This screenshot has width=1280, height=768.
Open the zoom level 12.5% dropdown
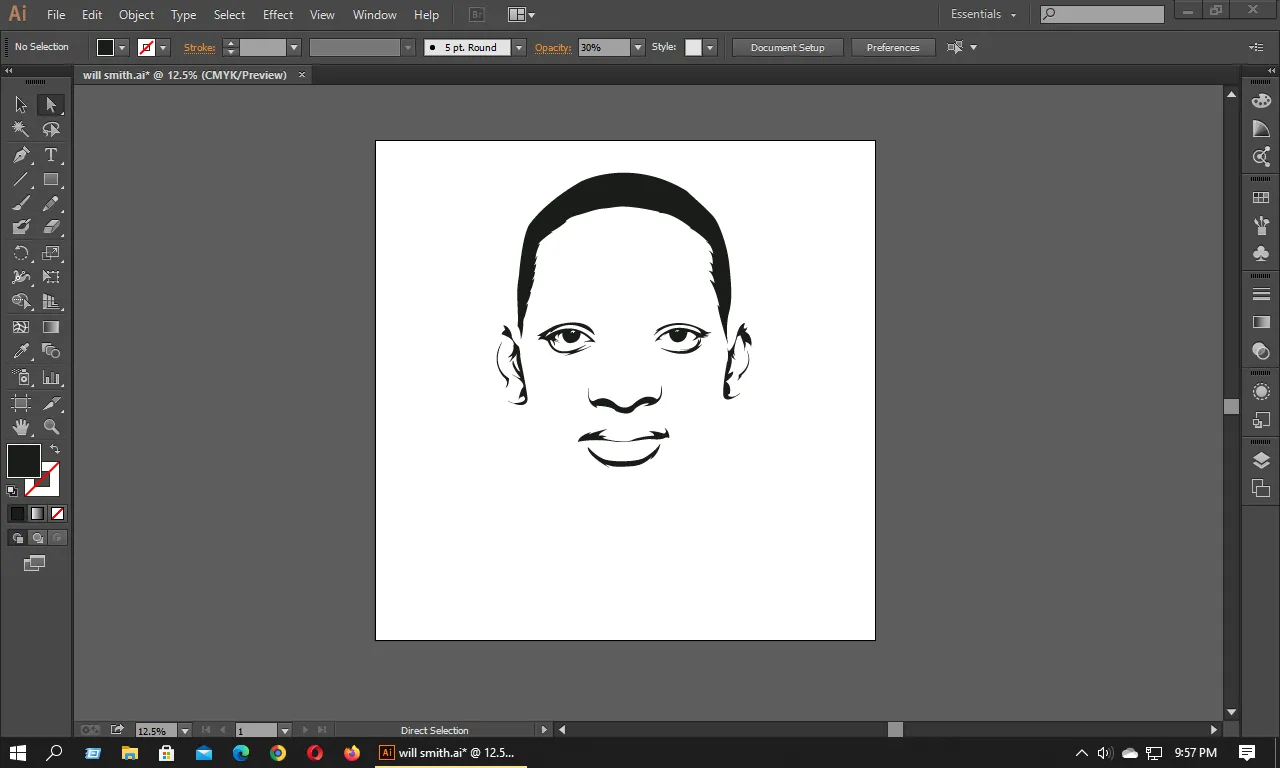(184, 731)
